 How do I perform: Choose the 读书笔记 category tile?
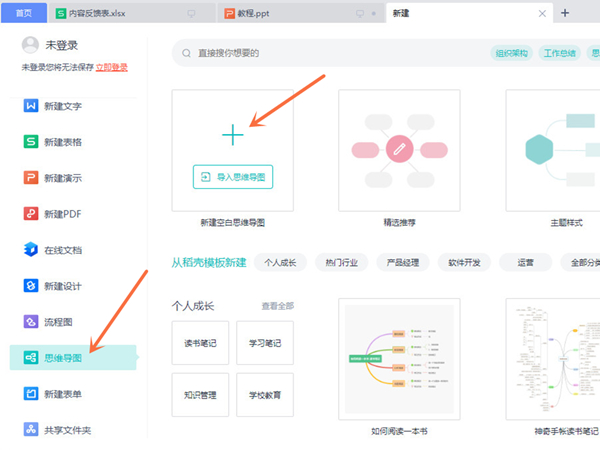200,342
